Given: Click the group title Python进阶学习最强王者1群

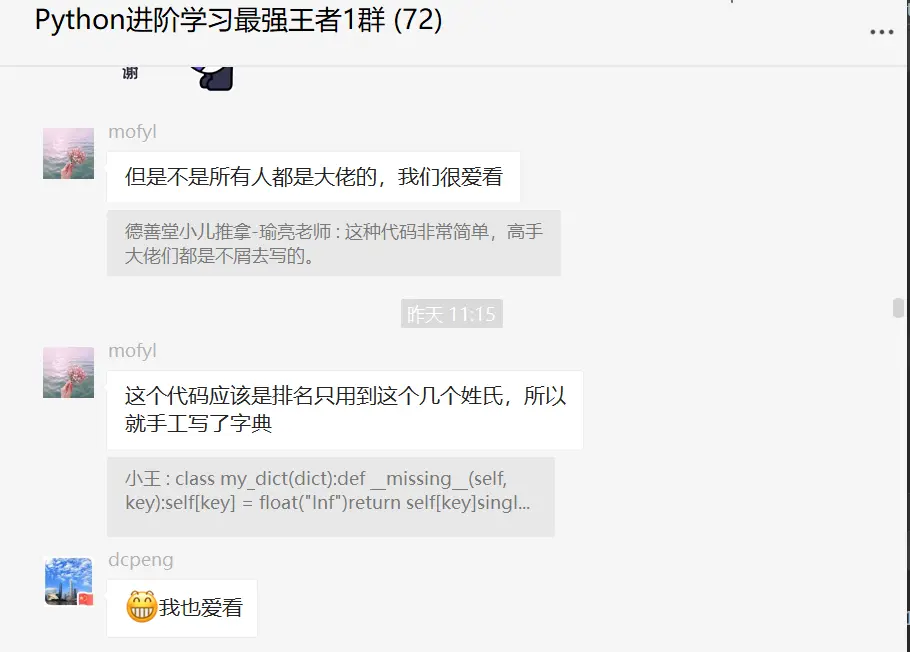Looking at the screenshot, I should 210,20.
